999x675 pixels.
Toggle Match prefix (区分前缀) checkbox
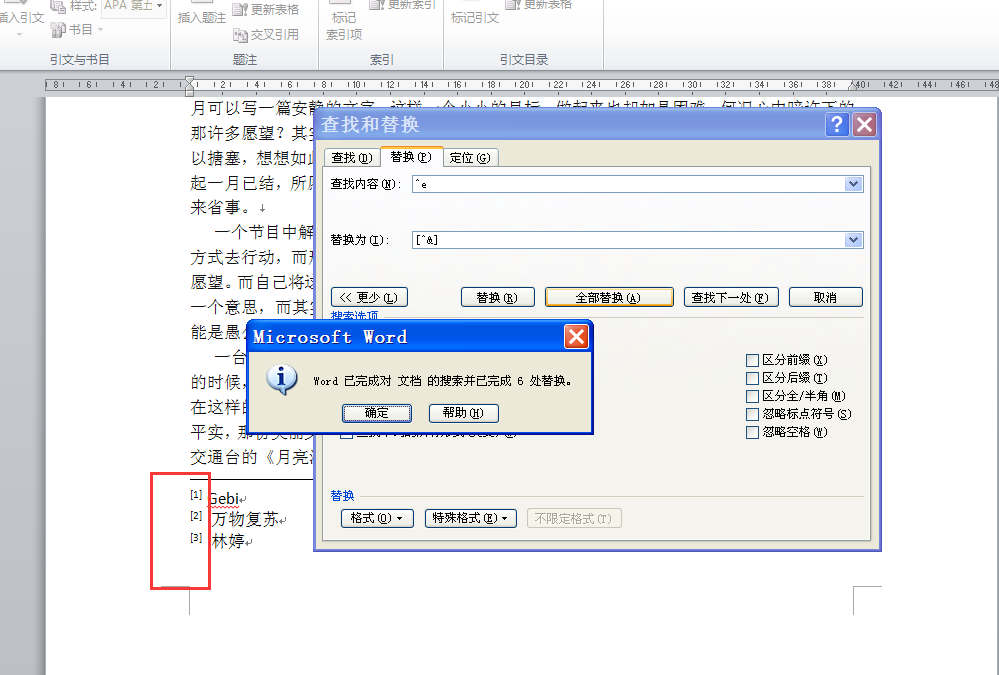click(x=752, y=361)
